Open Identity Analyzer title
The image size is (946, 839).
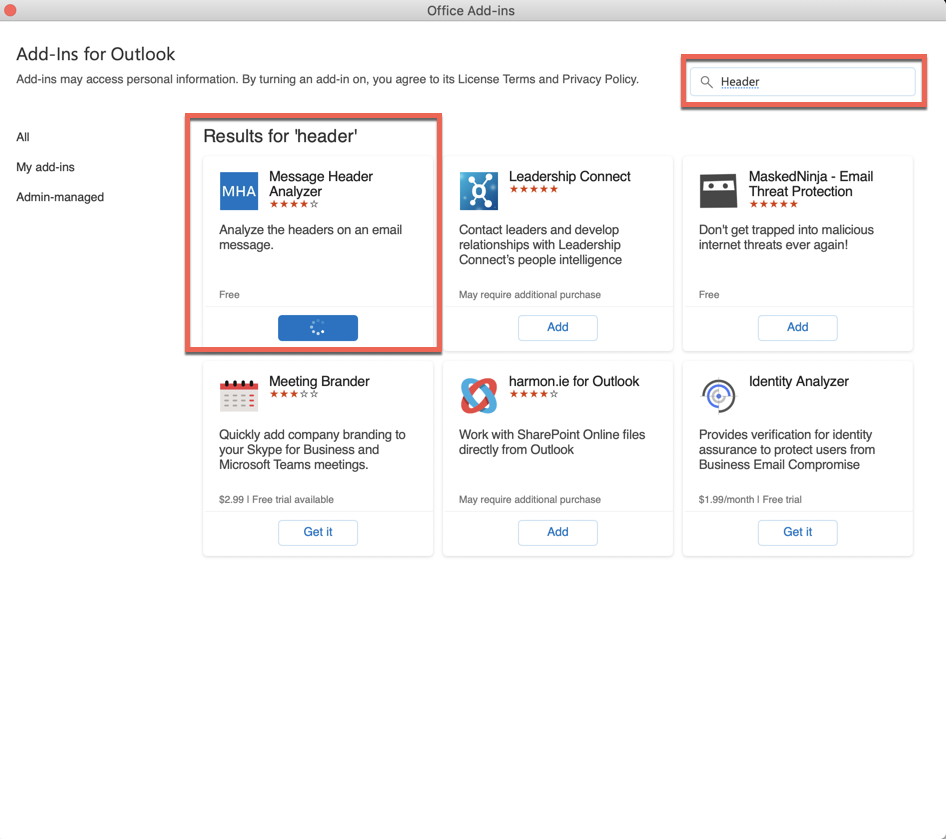799,381
